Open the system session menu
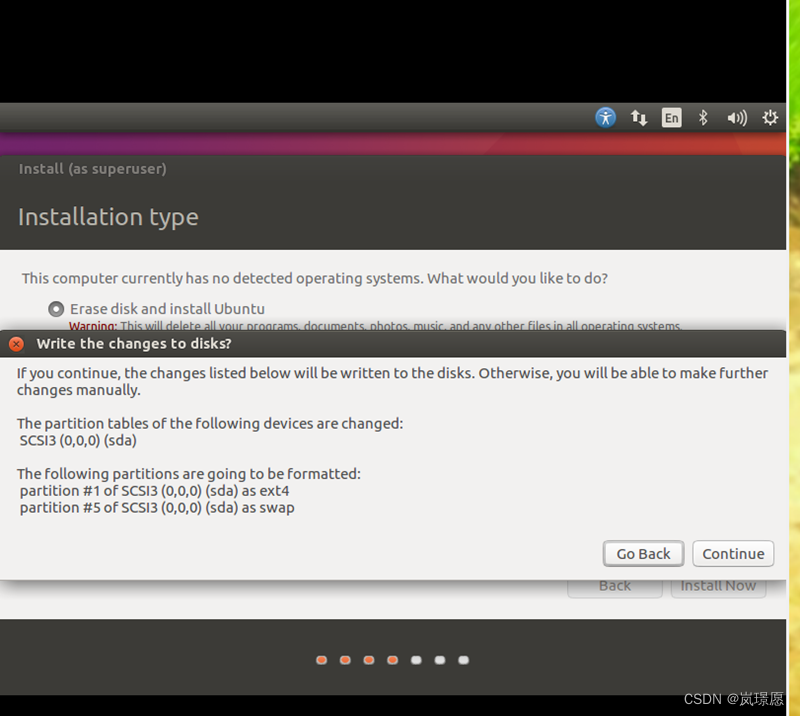This screenshot has width=800, height=716. point(769,117)
